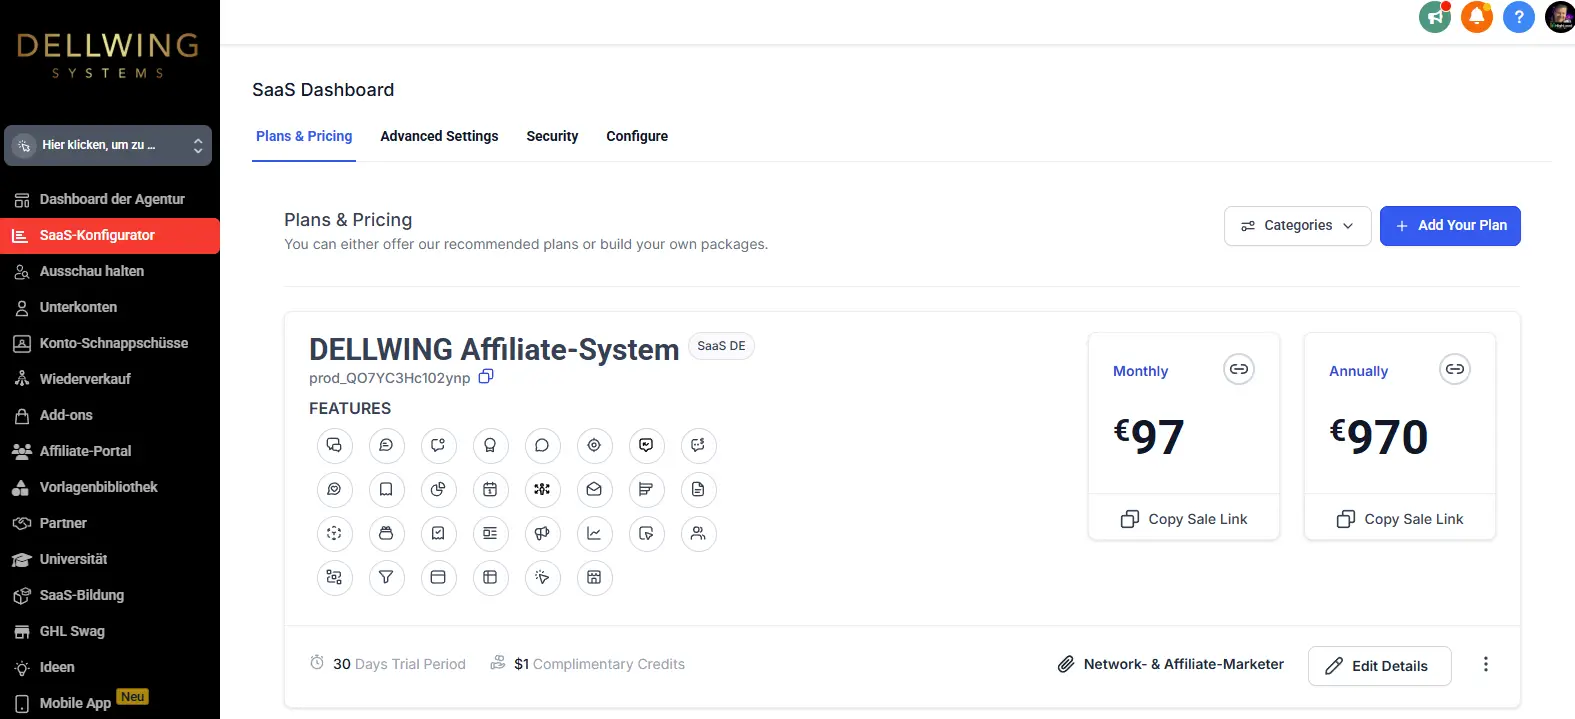Open Add-ons in sidebar
This screenshot has height=719, width=1575.
click(x=110, y=415)
